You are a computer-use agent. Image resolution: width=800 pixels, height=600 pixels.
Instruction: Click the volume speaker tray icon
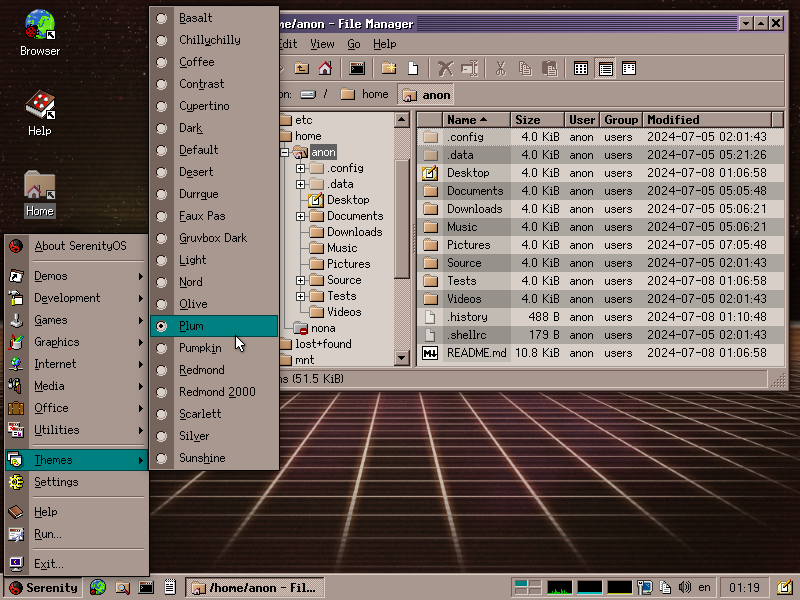[x=684, y=588]
